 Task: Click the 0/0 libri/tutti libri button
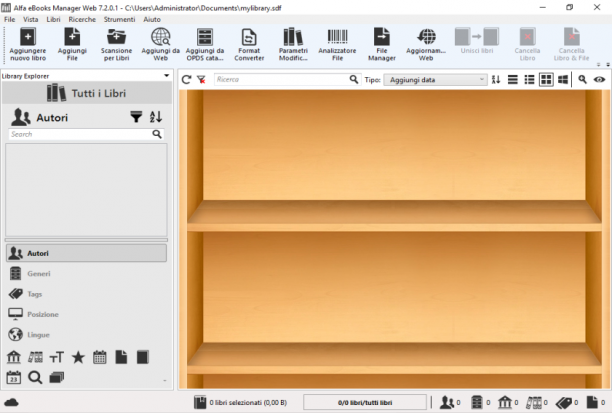[x=365, y=402]
